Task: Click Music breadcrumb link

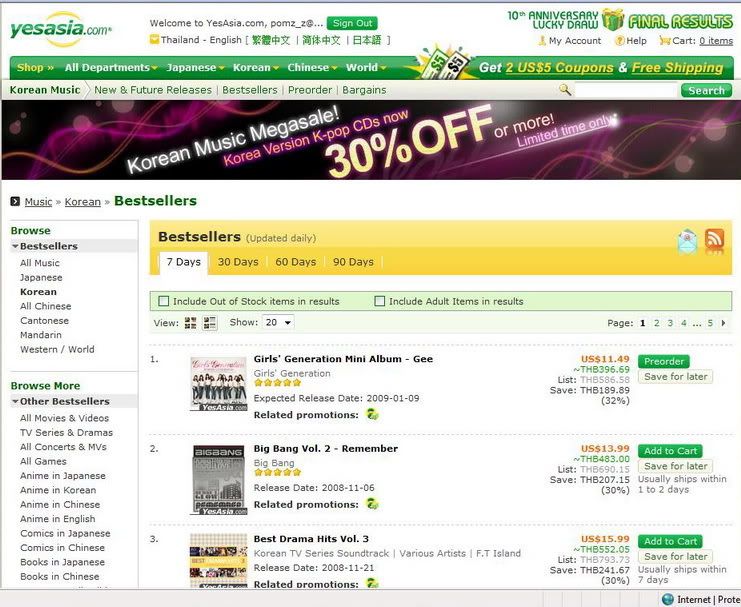Action: pos(38,202)
